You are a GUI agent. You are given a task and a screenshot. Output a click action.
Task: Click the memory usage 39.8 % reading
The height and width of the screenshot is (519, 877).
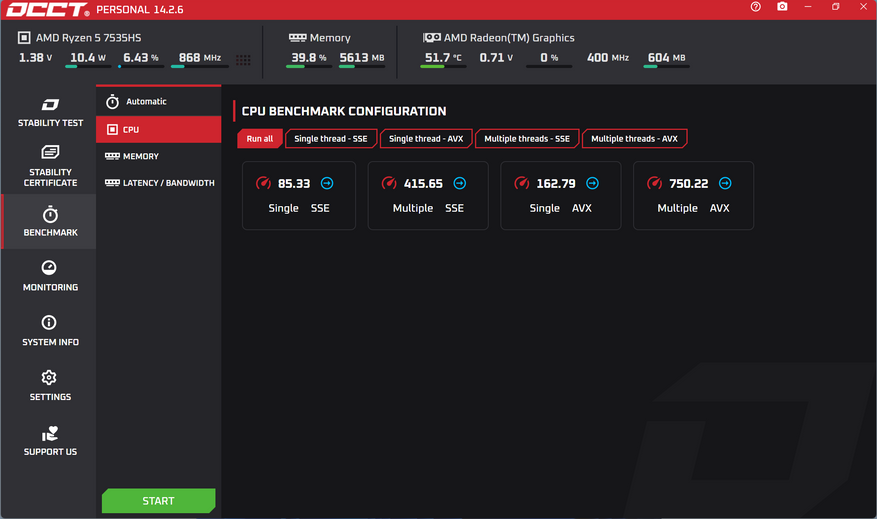click(x=309, y=58)
